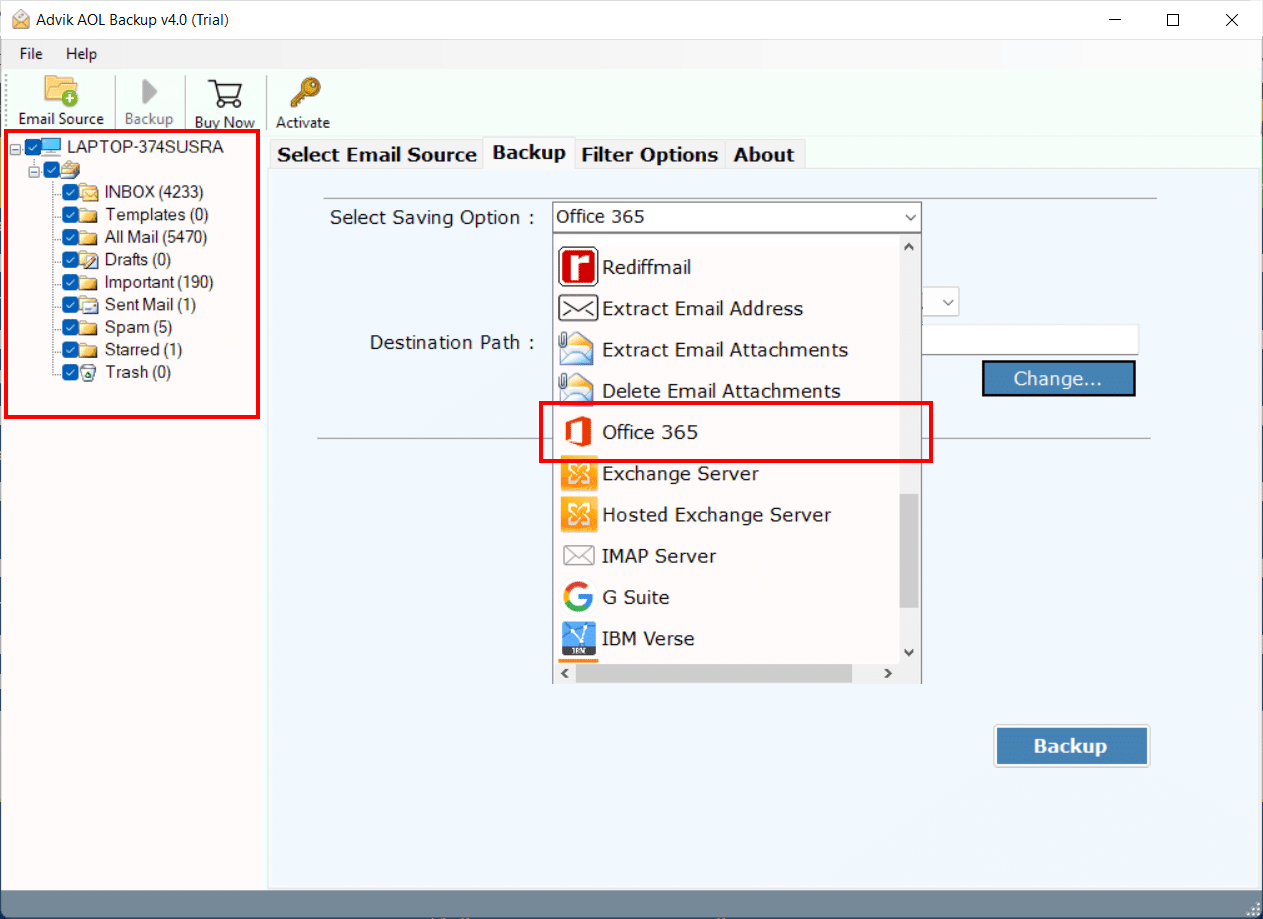Screen dimensions: 1263x919
Task: Click the saving list scroll-up arrow
Action: click(x=909, y=246)
